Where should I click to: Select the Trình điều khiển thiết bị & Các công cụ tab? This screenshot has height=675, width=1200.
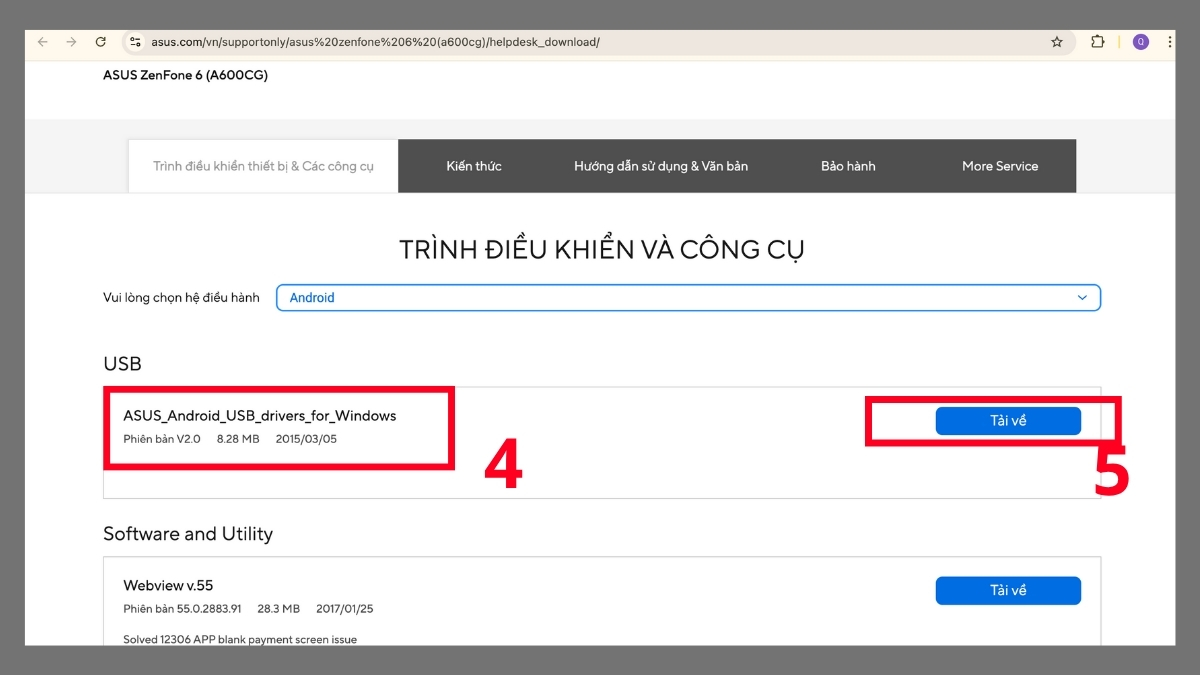click(x=263, y=166)
